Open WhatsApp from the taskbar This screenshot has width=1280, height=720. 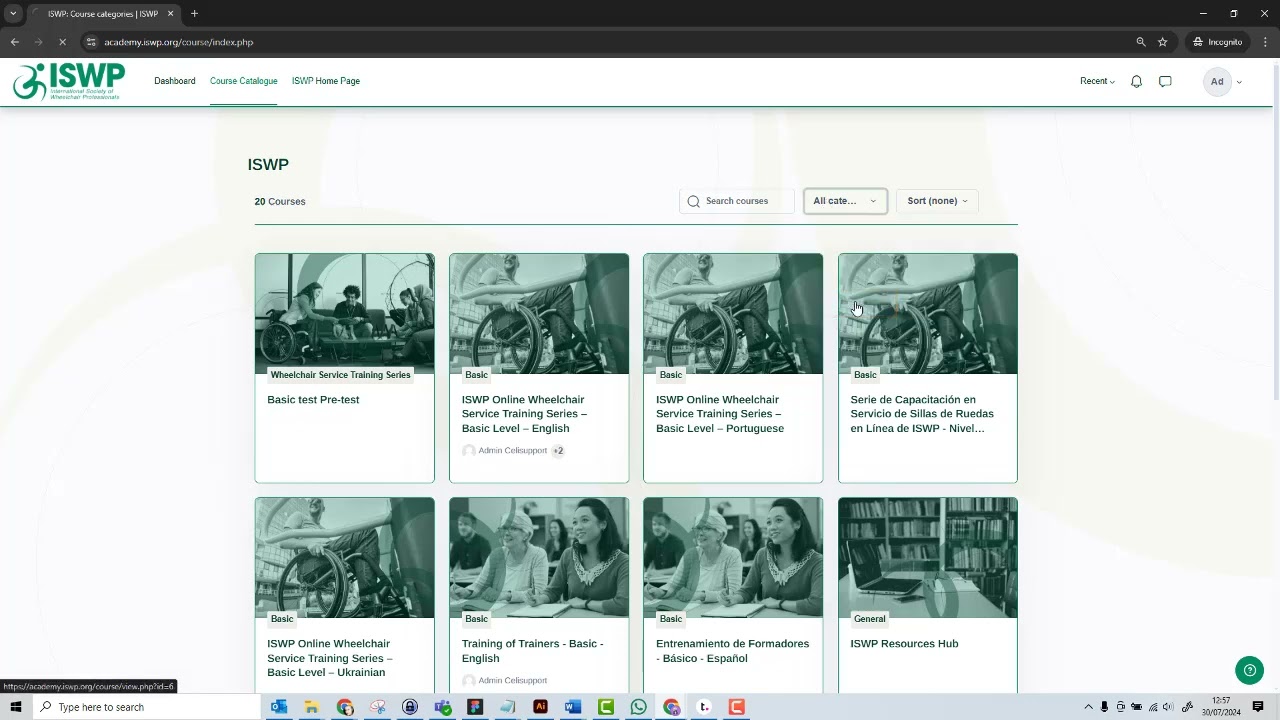tap(638, 707)
